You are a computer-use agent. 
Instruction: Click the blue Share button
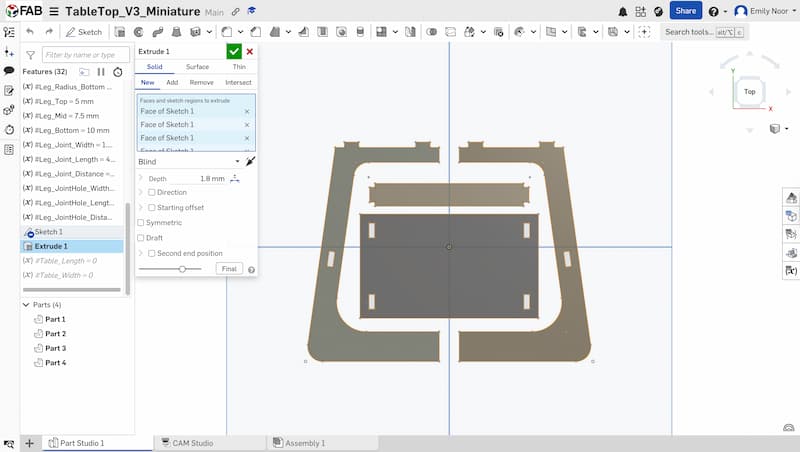(x=685, y=11)
